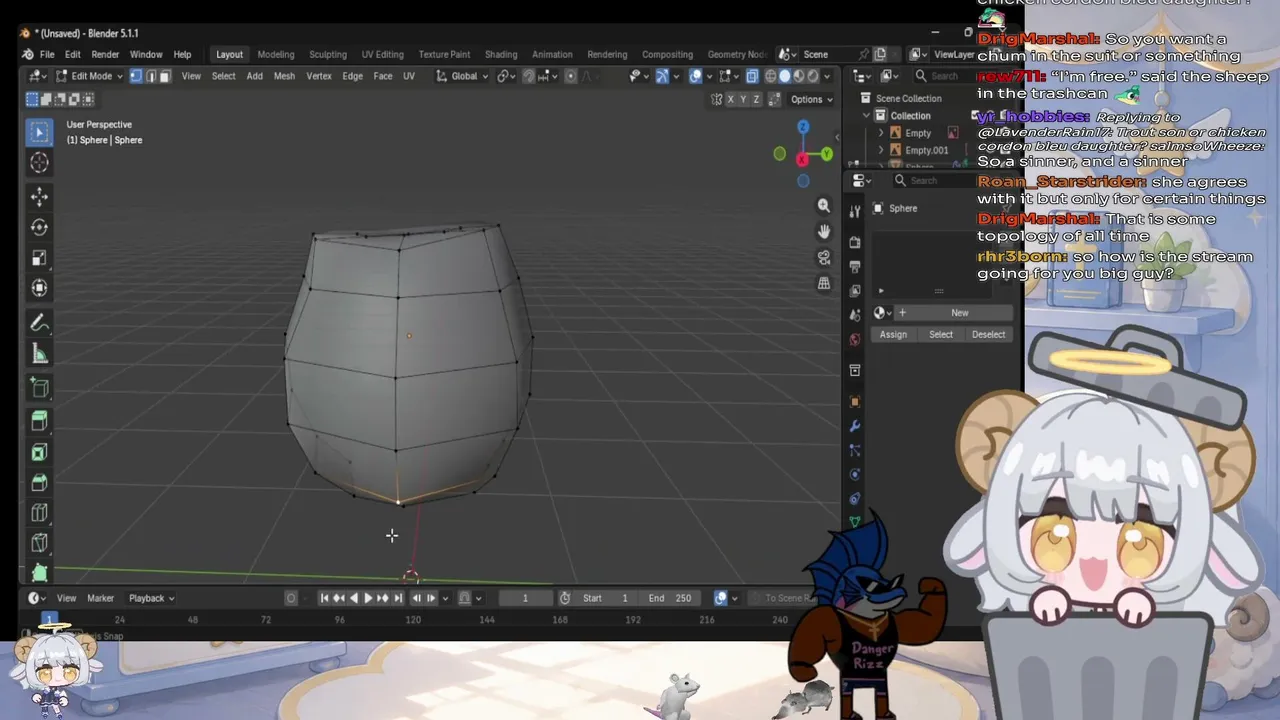Click the current frame number field
The width and height of the screenshot is (1280, 720).
[525, 598]
